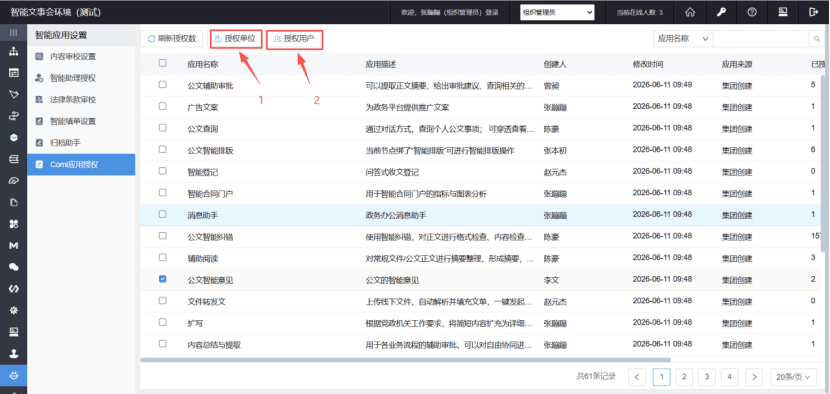This screenshot has height=394, width=830.
Task: Click the computer monitor icon in left rail
Action: 14,332
